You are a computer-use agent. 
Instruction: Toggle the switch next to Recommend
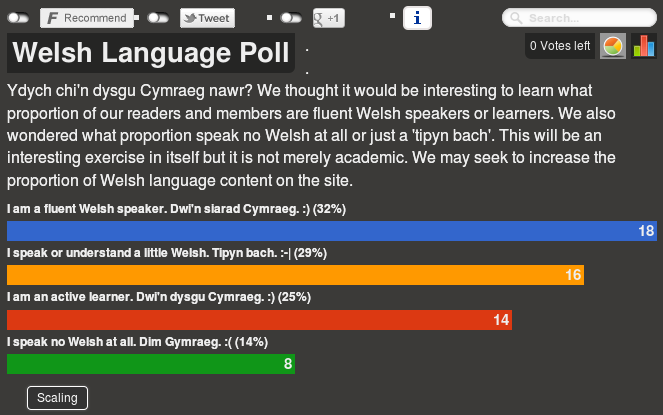pos(18,18)
